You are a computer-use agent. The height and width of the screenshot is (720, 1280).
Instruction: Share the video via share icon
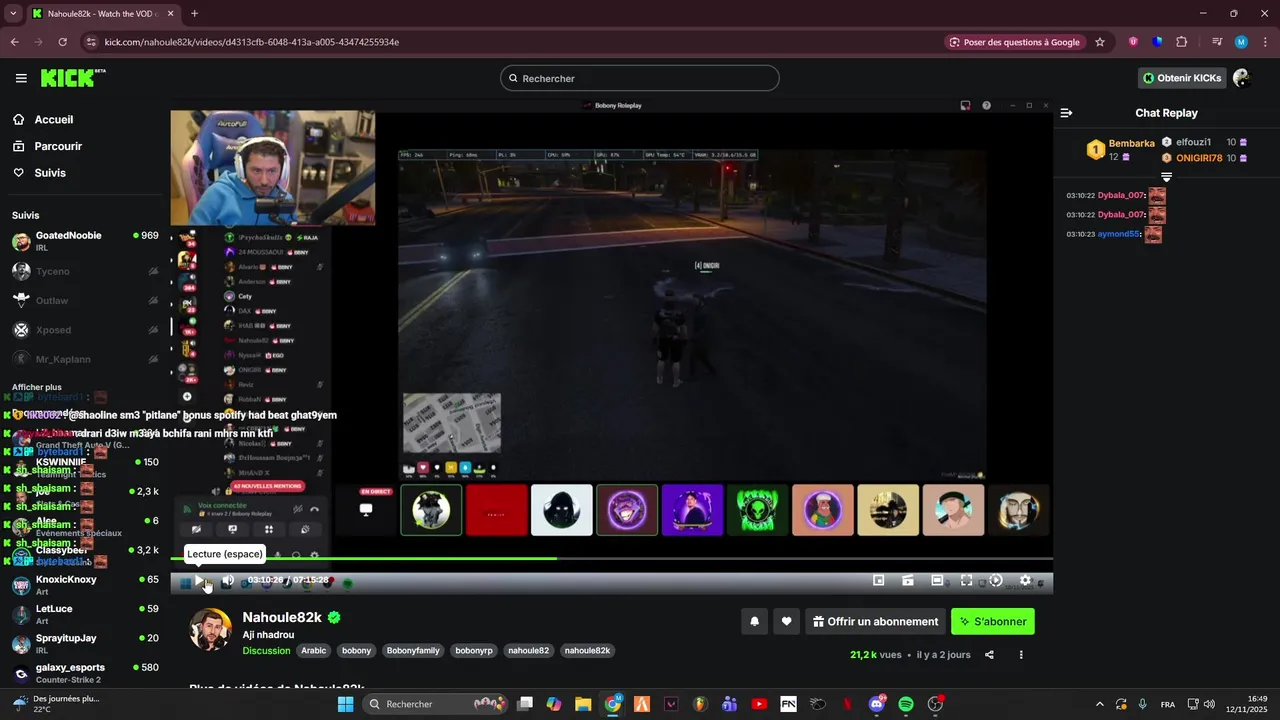[x=989, y=655]
